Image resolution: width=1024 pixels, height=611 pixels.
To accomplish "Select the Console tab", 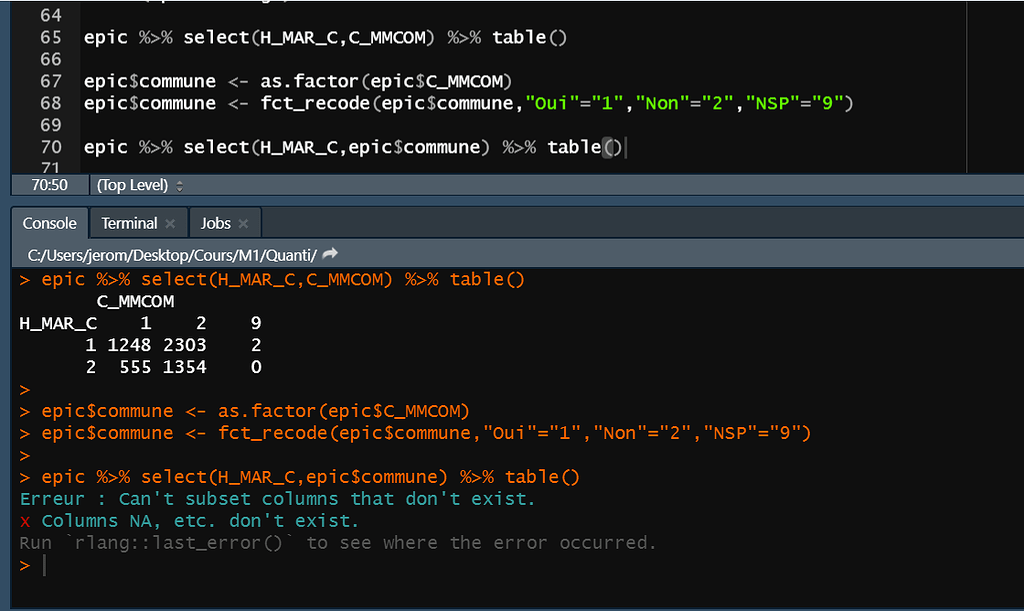I will [x=48, y=222].
